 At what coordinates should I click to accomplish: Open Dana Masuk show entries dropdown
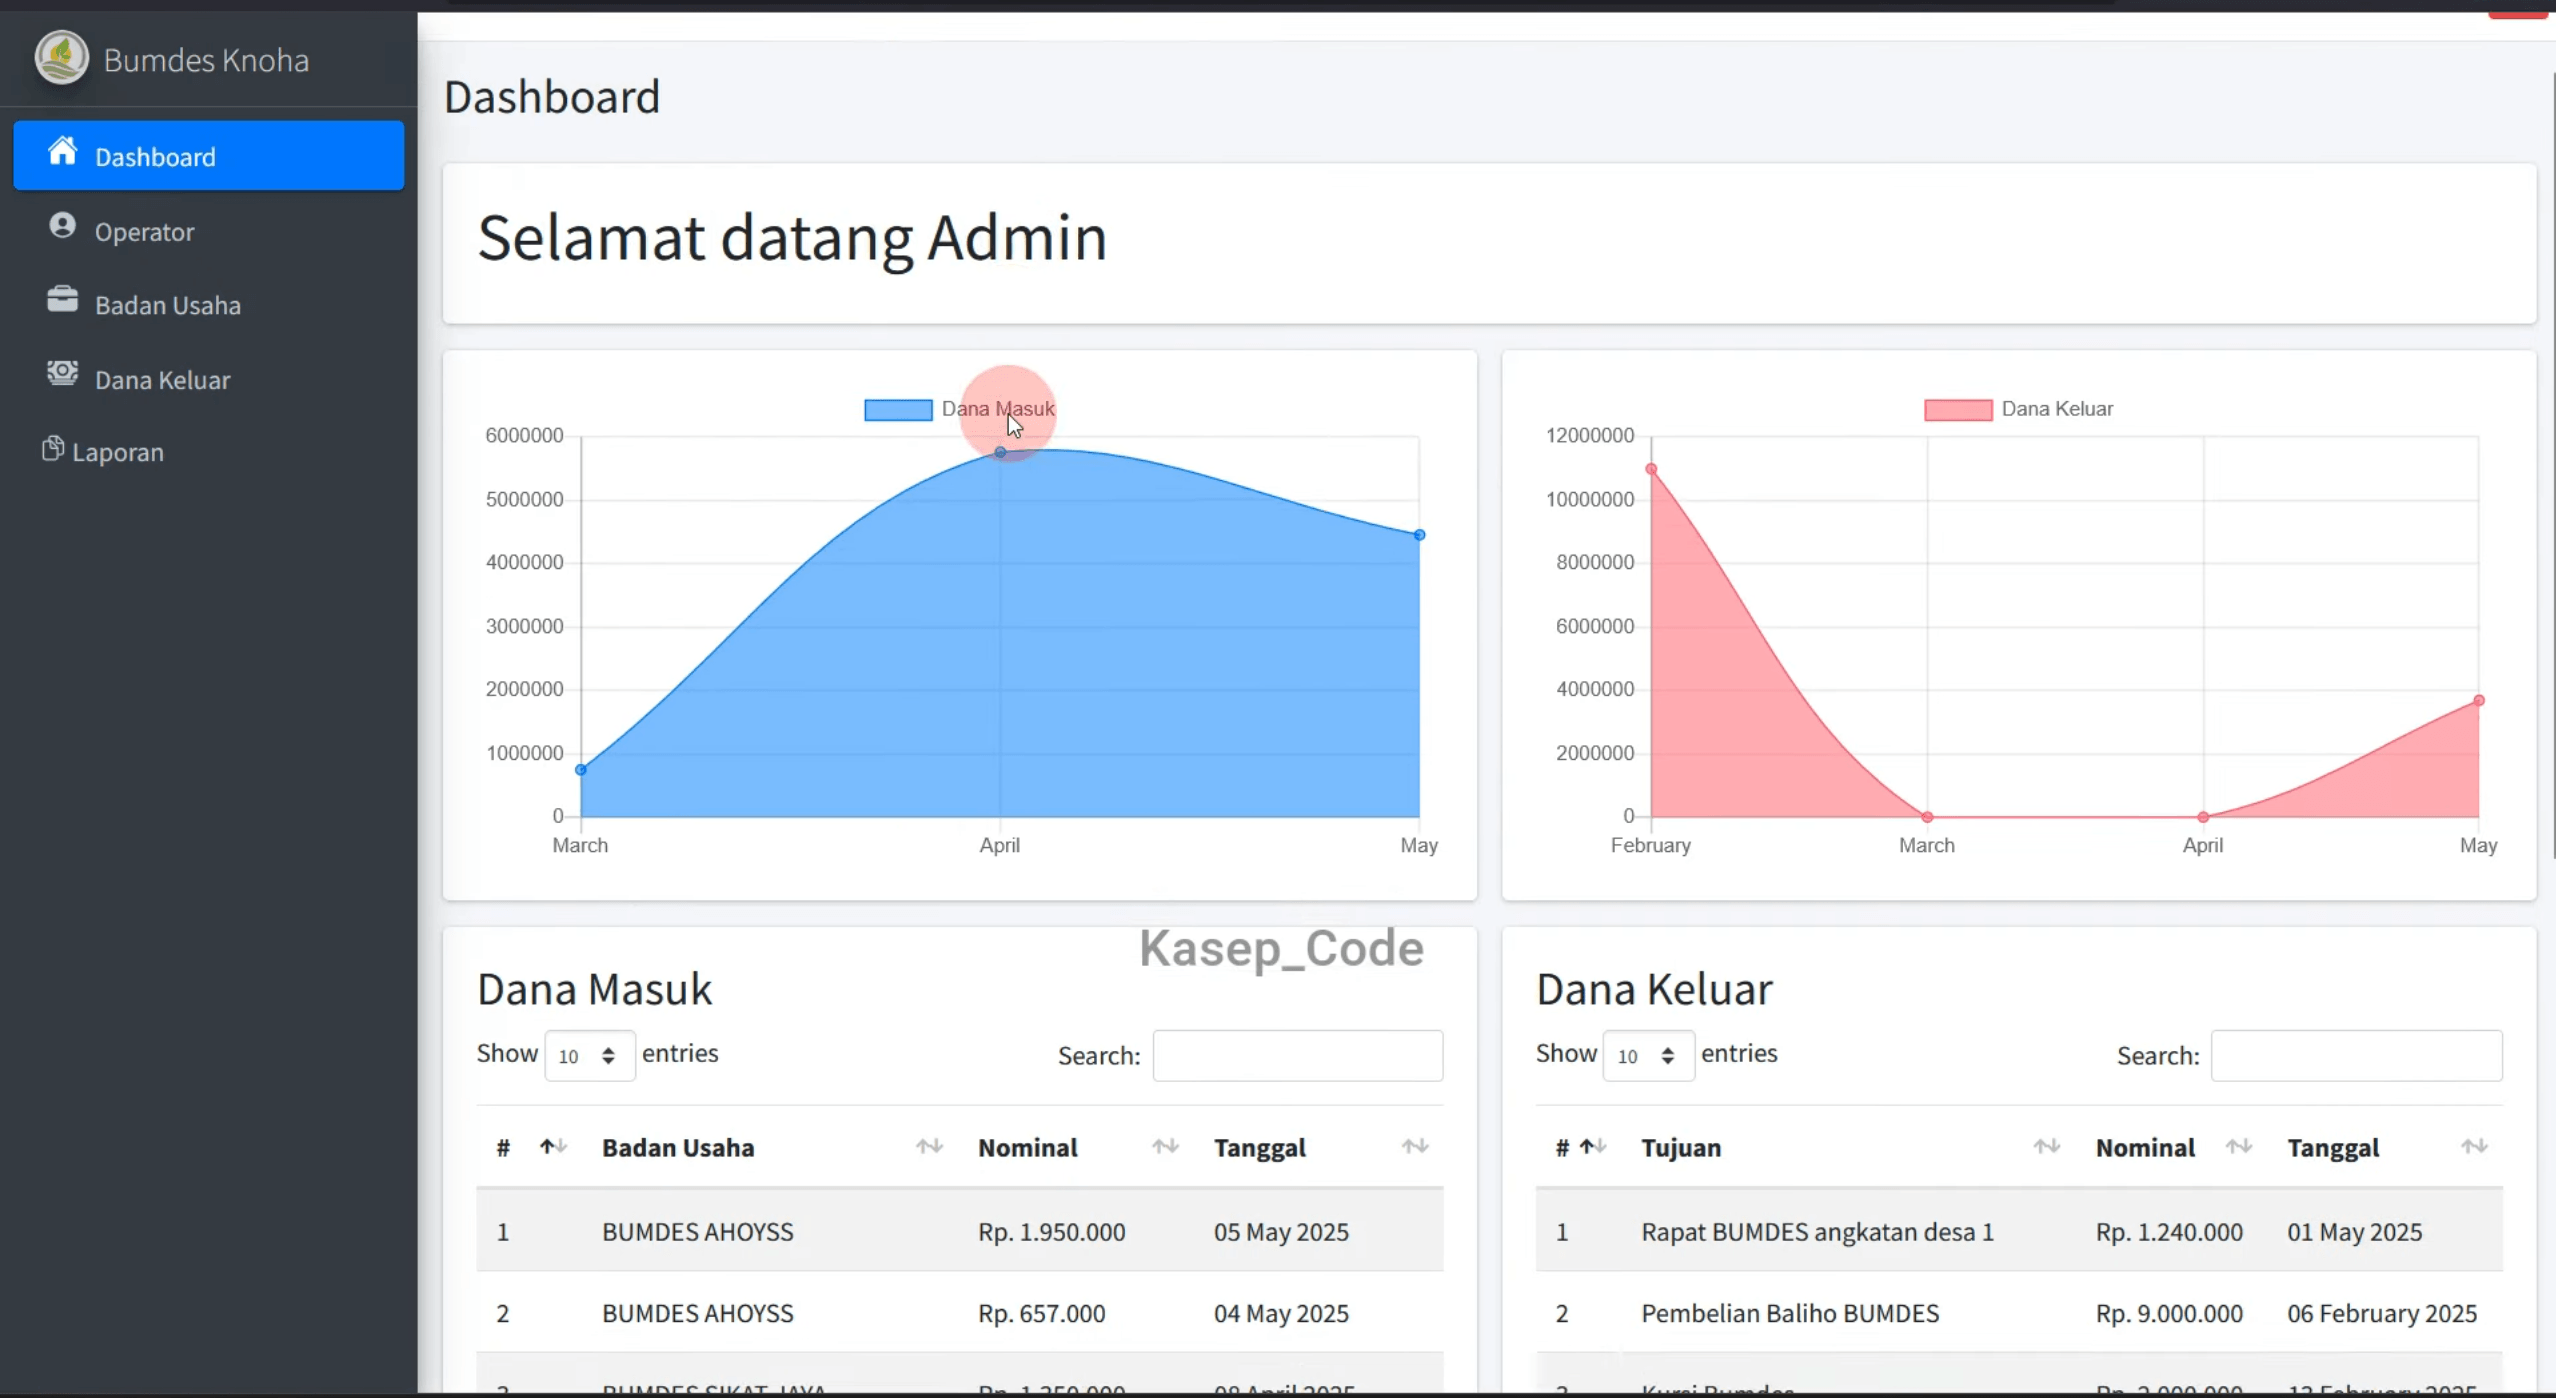(589, 1056)
